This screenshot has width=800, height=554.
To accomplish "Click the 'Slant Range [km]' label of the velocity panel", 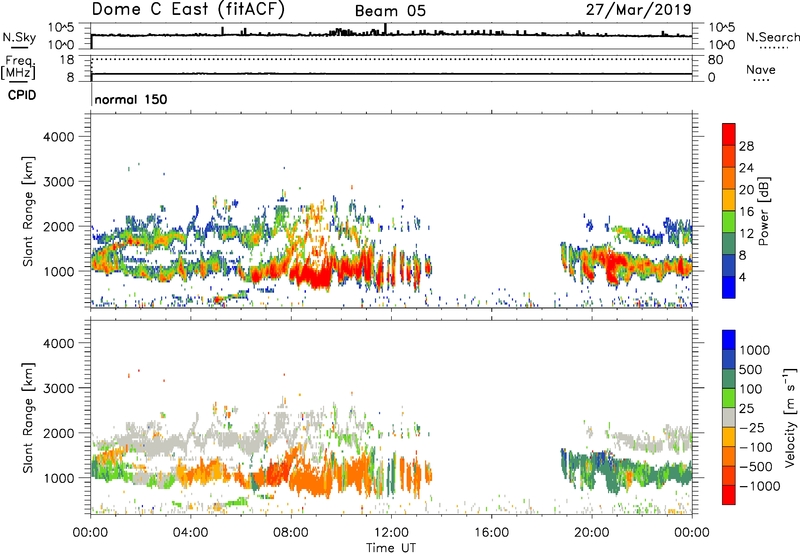I will 28,418.
